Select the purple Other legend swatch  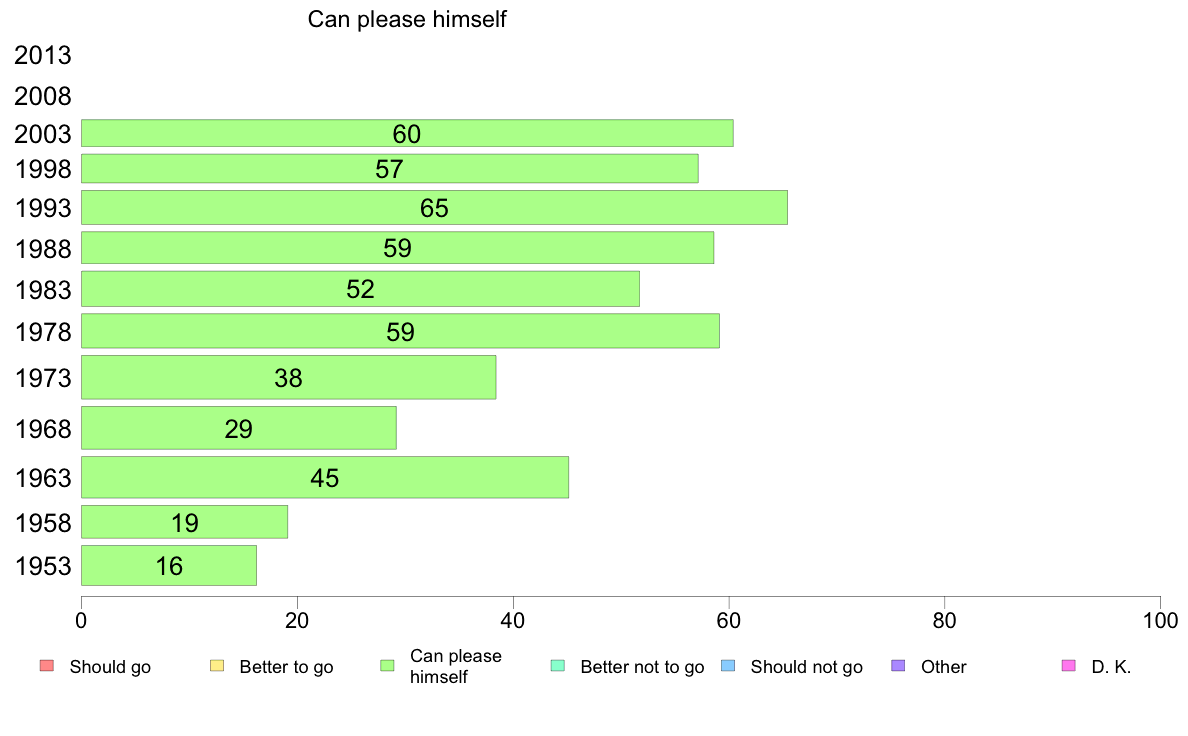click(x=898, y=666)
